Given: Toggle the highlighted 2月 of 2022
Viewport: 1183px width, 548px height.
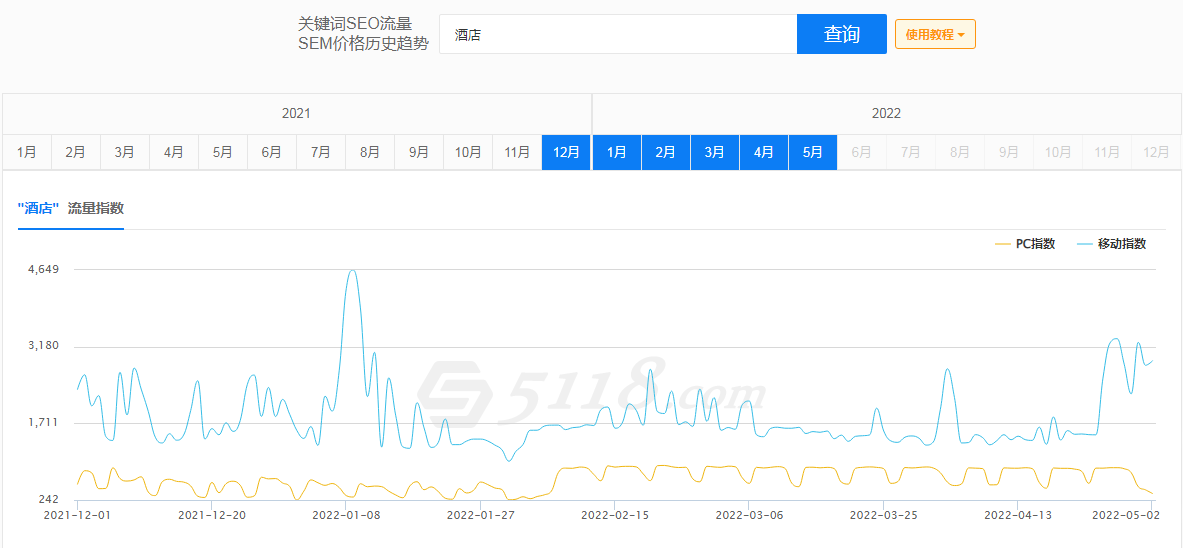Looking at the screenshot, I should point(666,152).
